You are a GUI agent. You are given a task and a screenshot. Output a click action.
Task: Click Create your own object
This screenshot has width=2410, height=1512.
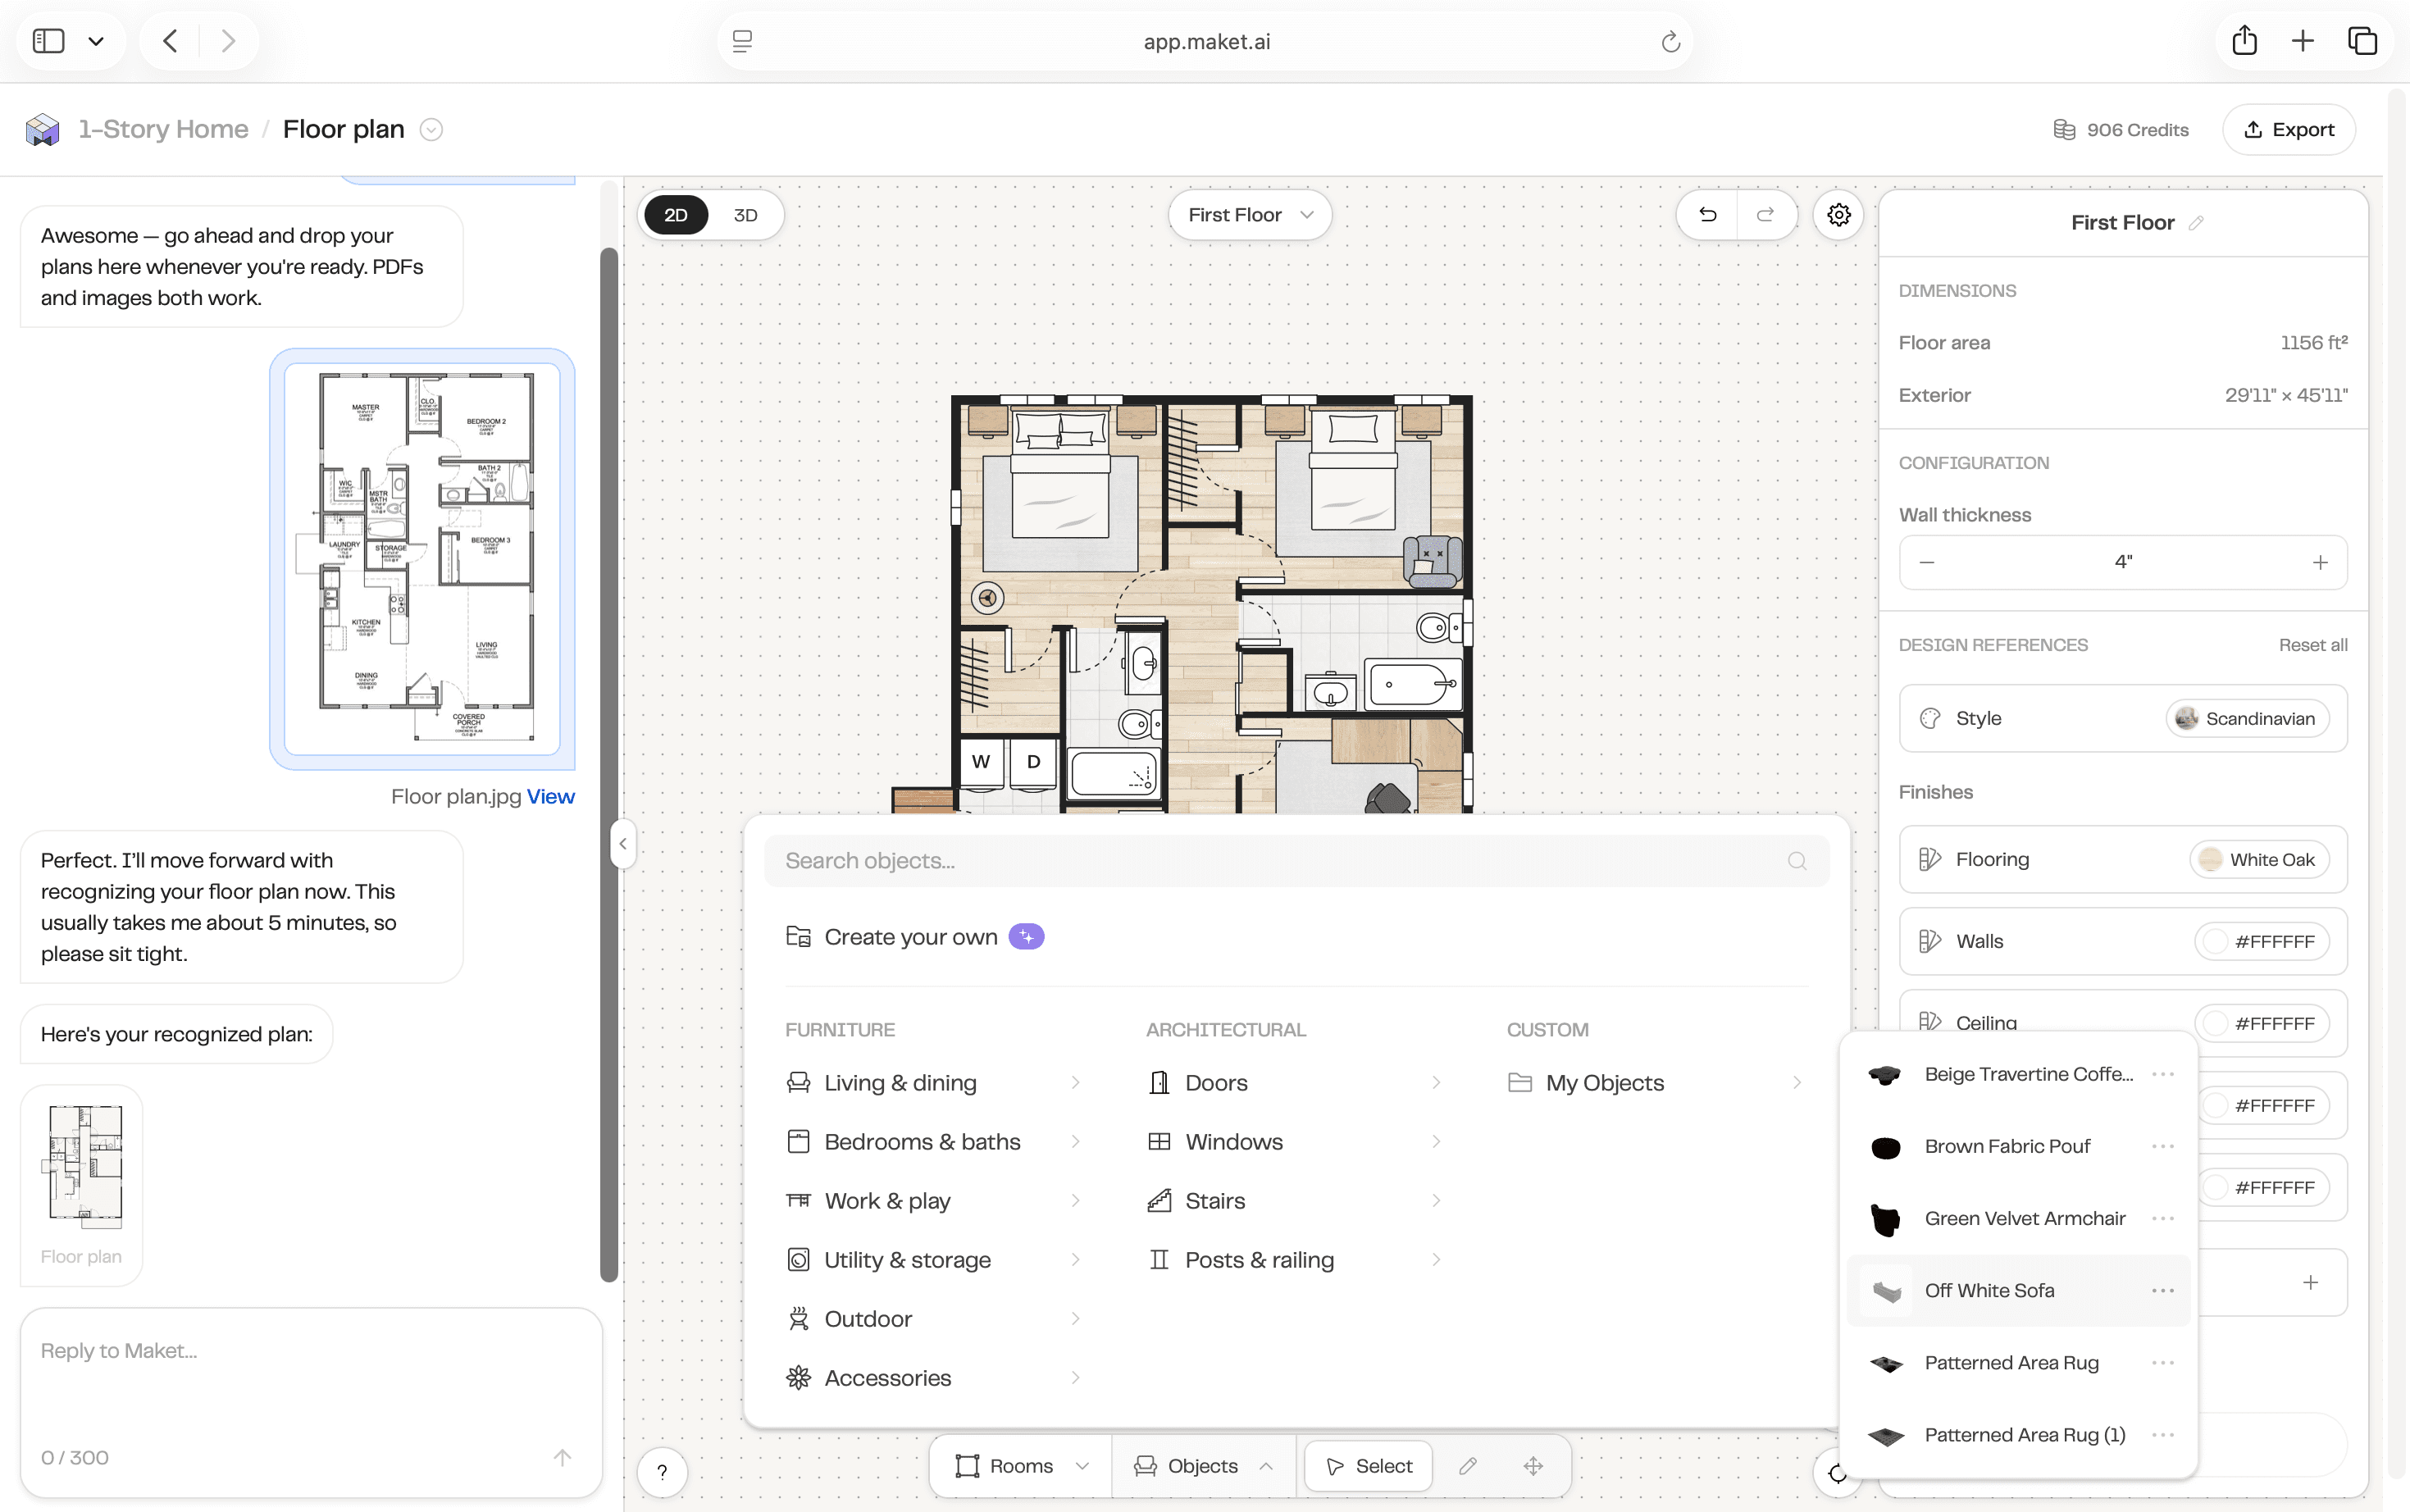[914, 937]
